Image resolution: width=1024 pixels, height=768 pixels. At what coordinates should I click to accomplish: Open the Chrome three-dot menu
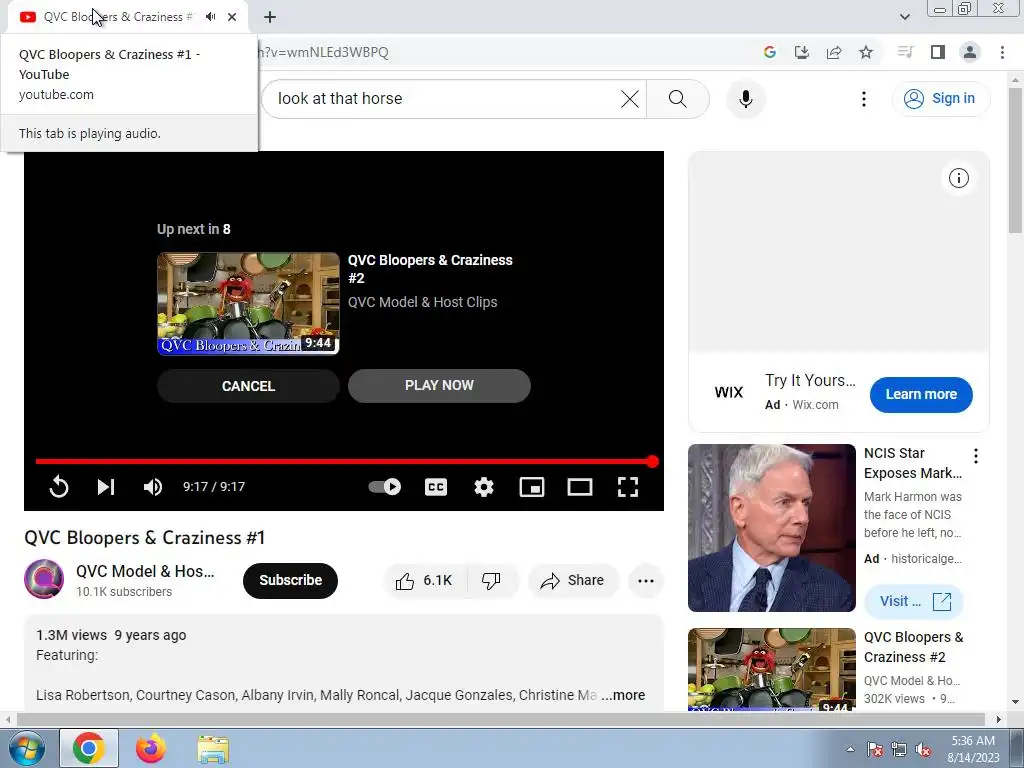(1002, 52)
